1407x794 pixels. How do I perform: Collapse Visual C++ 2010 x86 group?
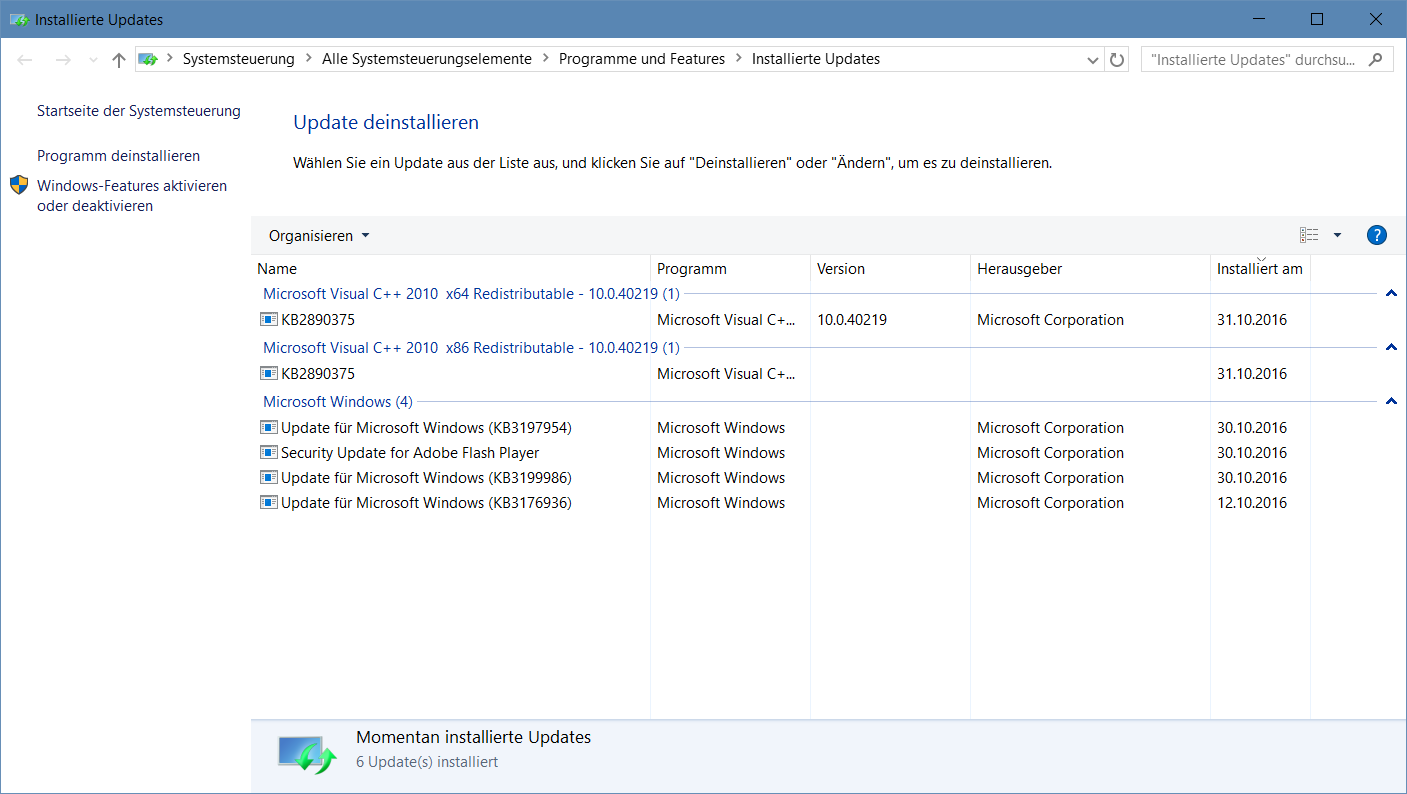coord(1390,348)
